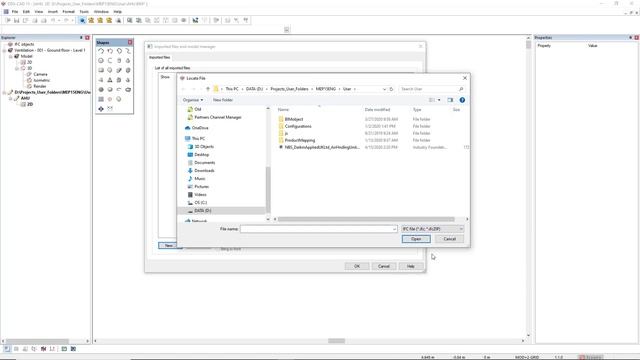Toggle the preview pane icon

click(450, 100)
